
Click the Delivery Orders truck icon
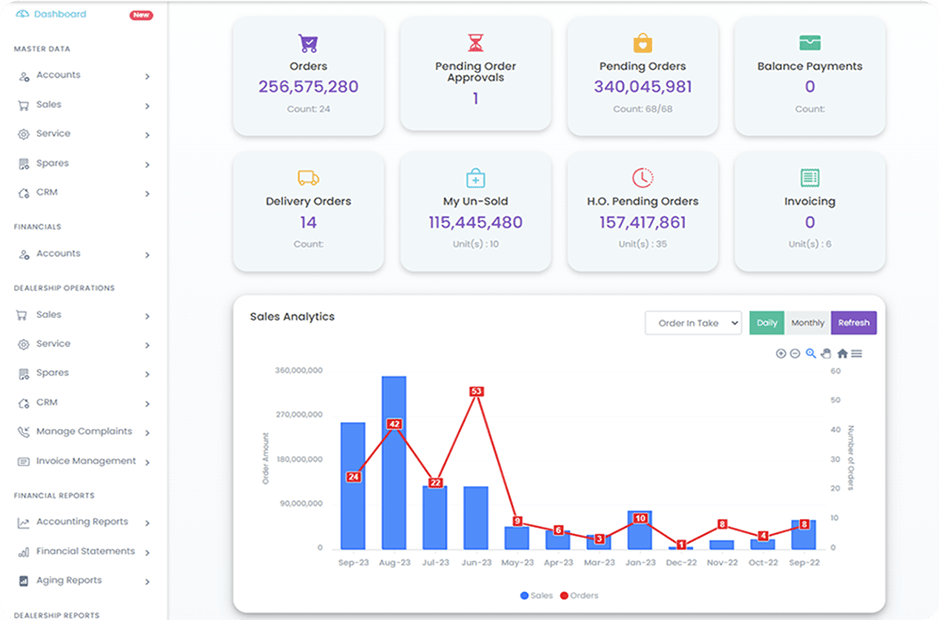(308, 178)
